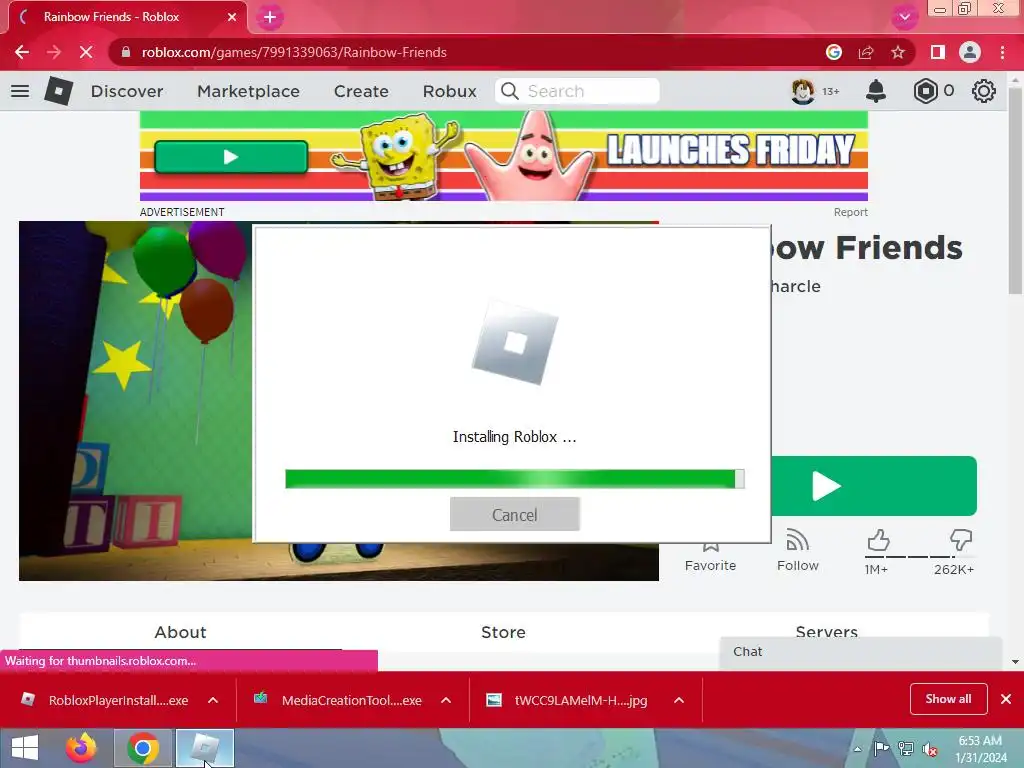This screenshot has width=1024, height=768.
Task: Click the installation progress bar
Action: coord(515,479)
